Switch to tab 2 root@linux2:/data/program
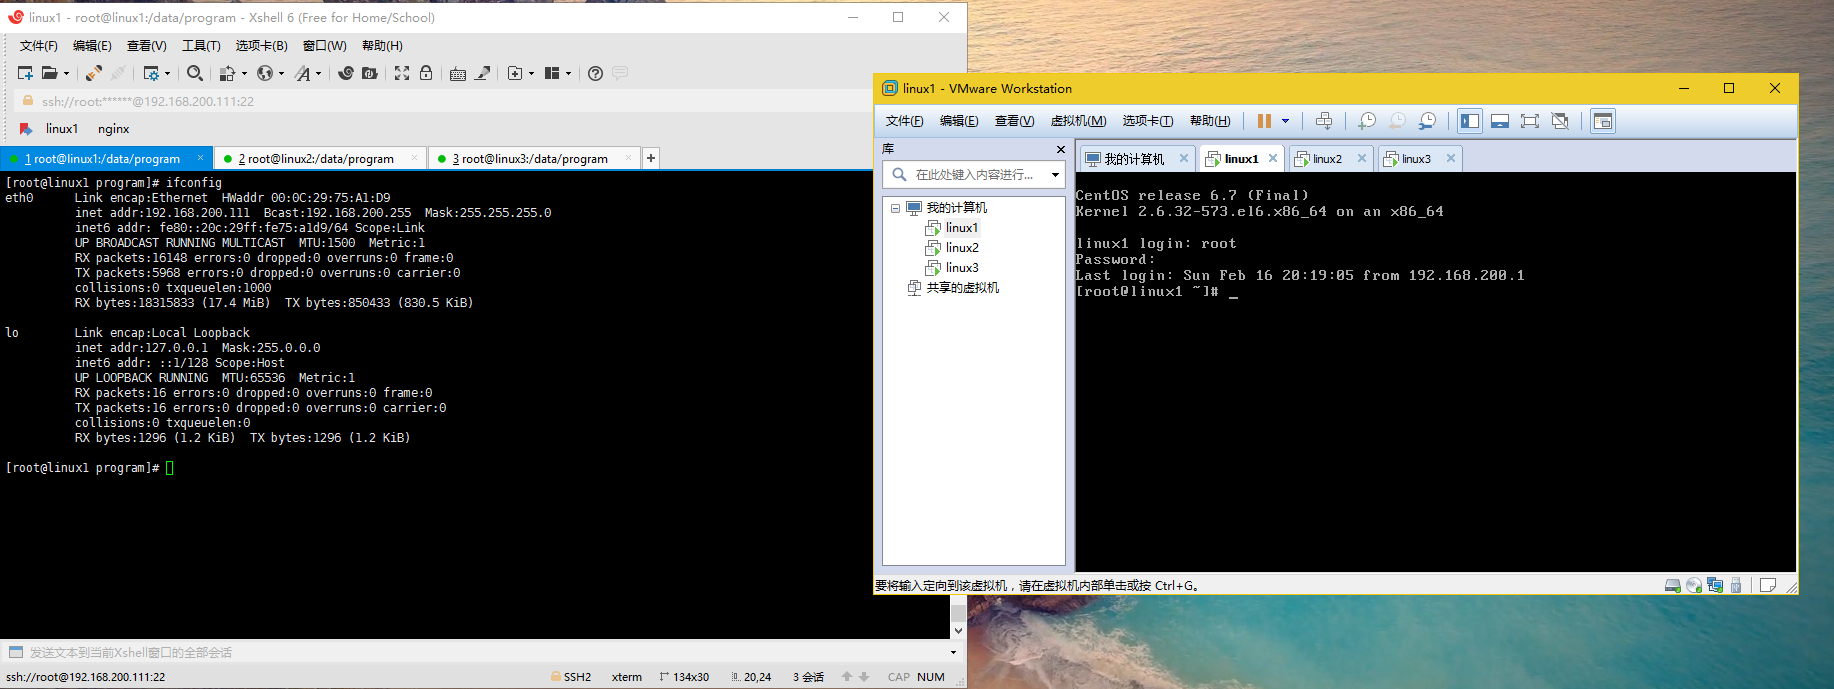This screenshot has width=1834, height=689. click(x=320, y=158)
